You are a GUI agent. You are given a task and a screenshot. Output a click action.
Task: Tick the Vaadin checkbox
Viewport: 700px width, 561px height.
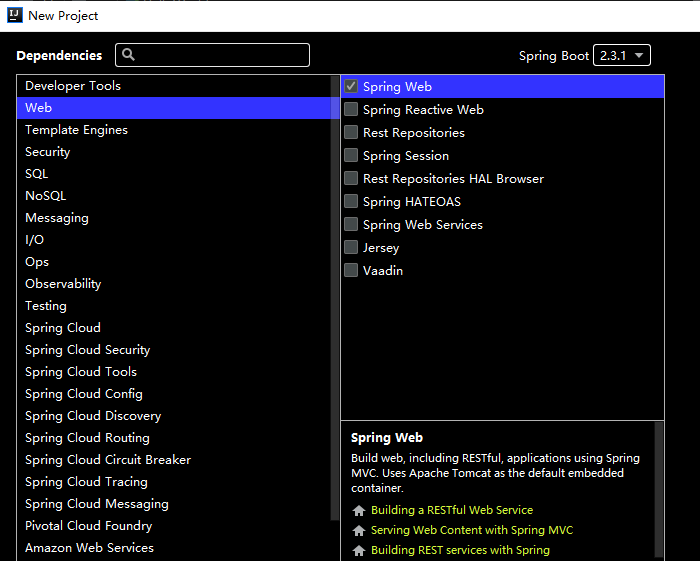click(351, 270)
